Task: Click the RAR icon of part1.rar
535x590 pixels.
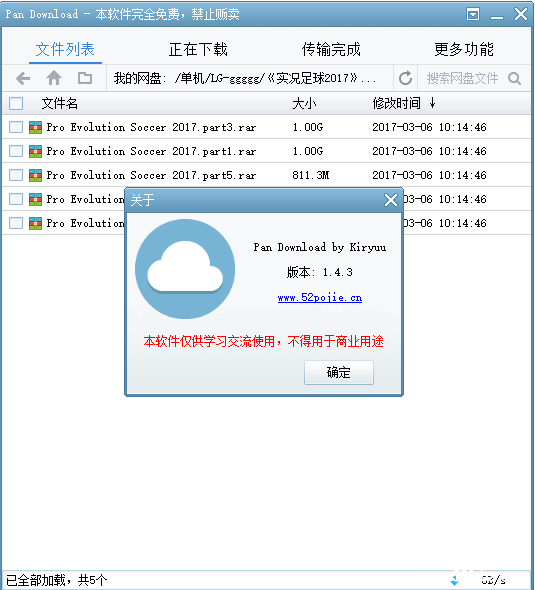Action: 35,151
